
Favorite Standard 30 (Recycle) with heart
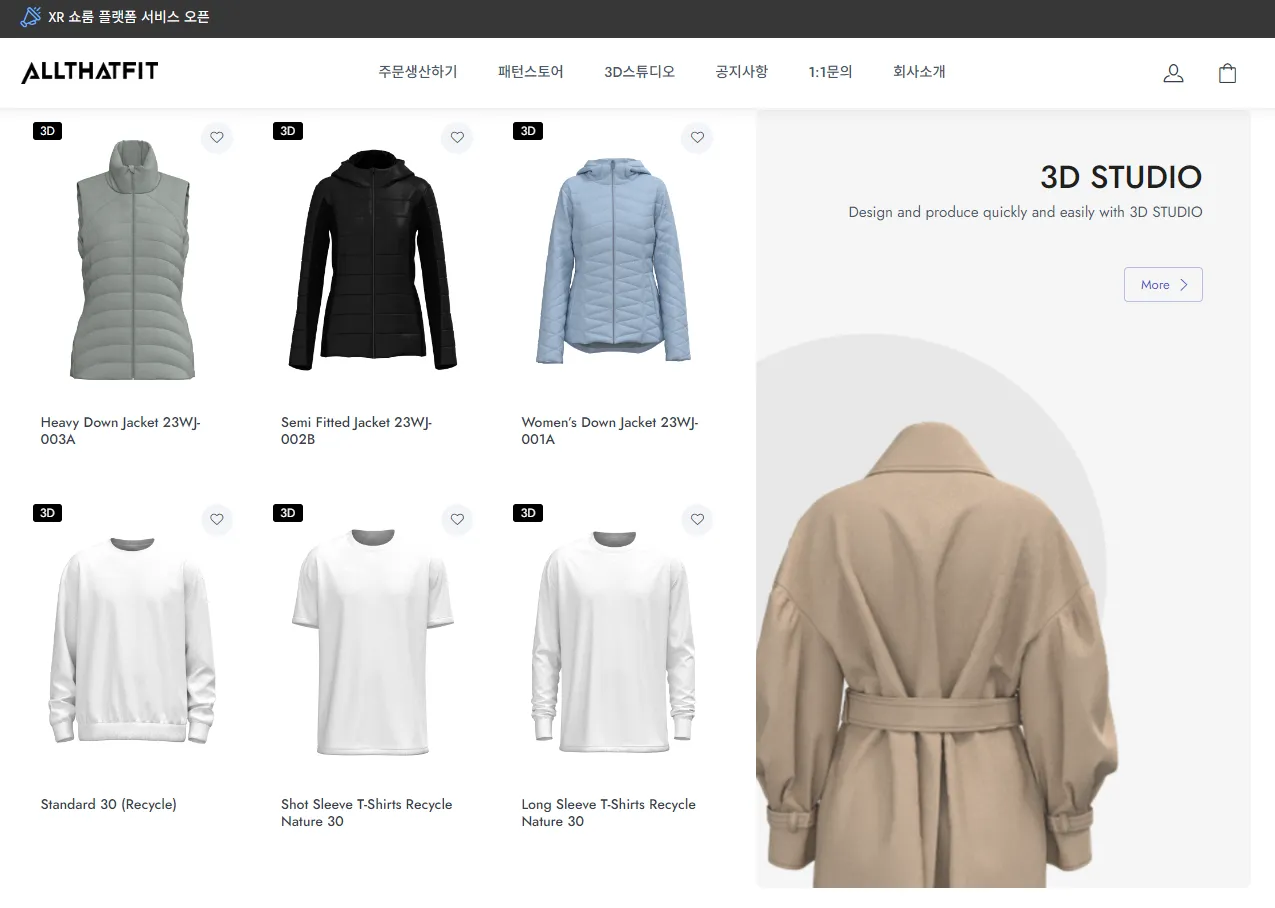(217, 520)
